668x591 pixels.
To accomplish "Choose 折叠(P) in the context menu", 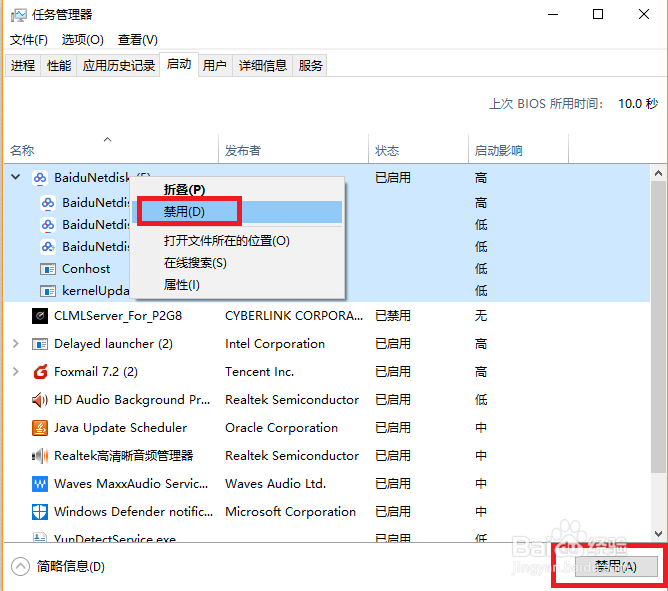I will (x=237, y=190).
